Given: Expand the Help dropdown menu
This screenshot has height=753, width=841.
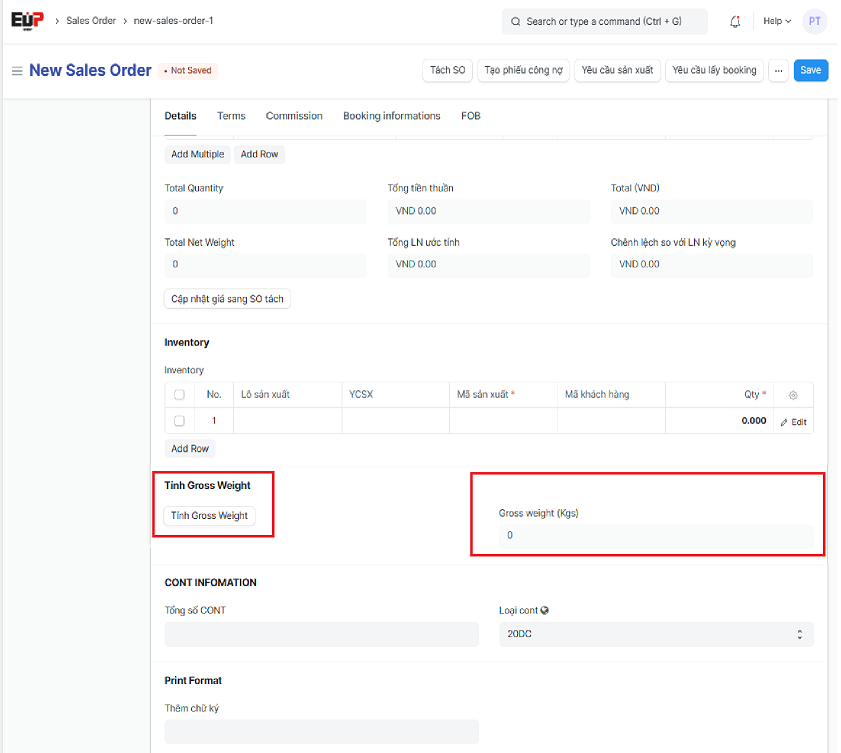Looking at the screenshot, I should (x=776, y=21).
